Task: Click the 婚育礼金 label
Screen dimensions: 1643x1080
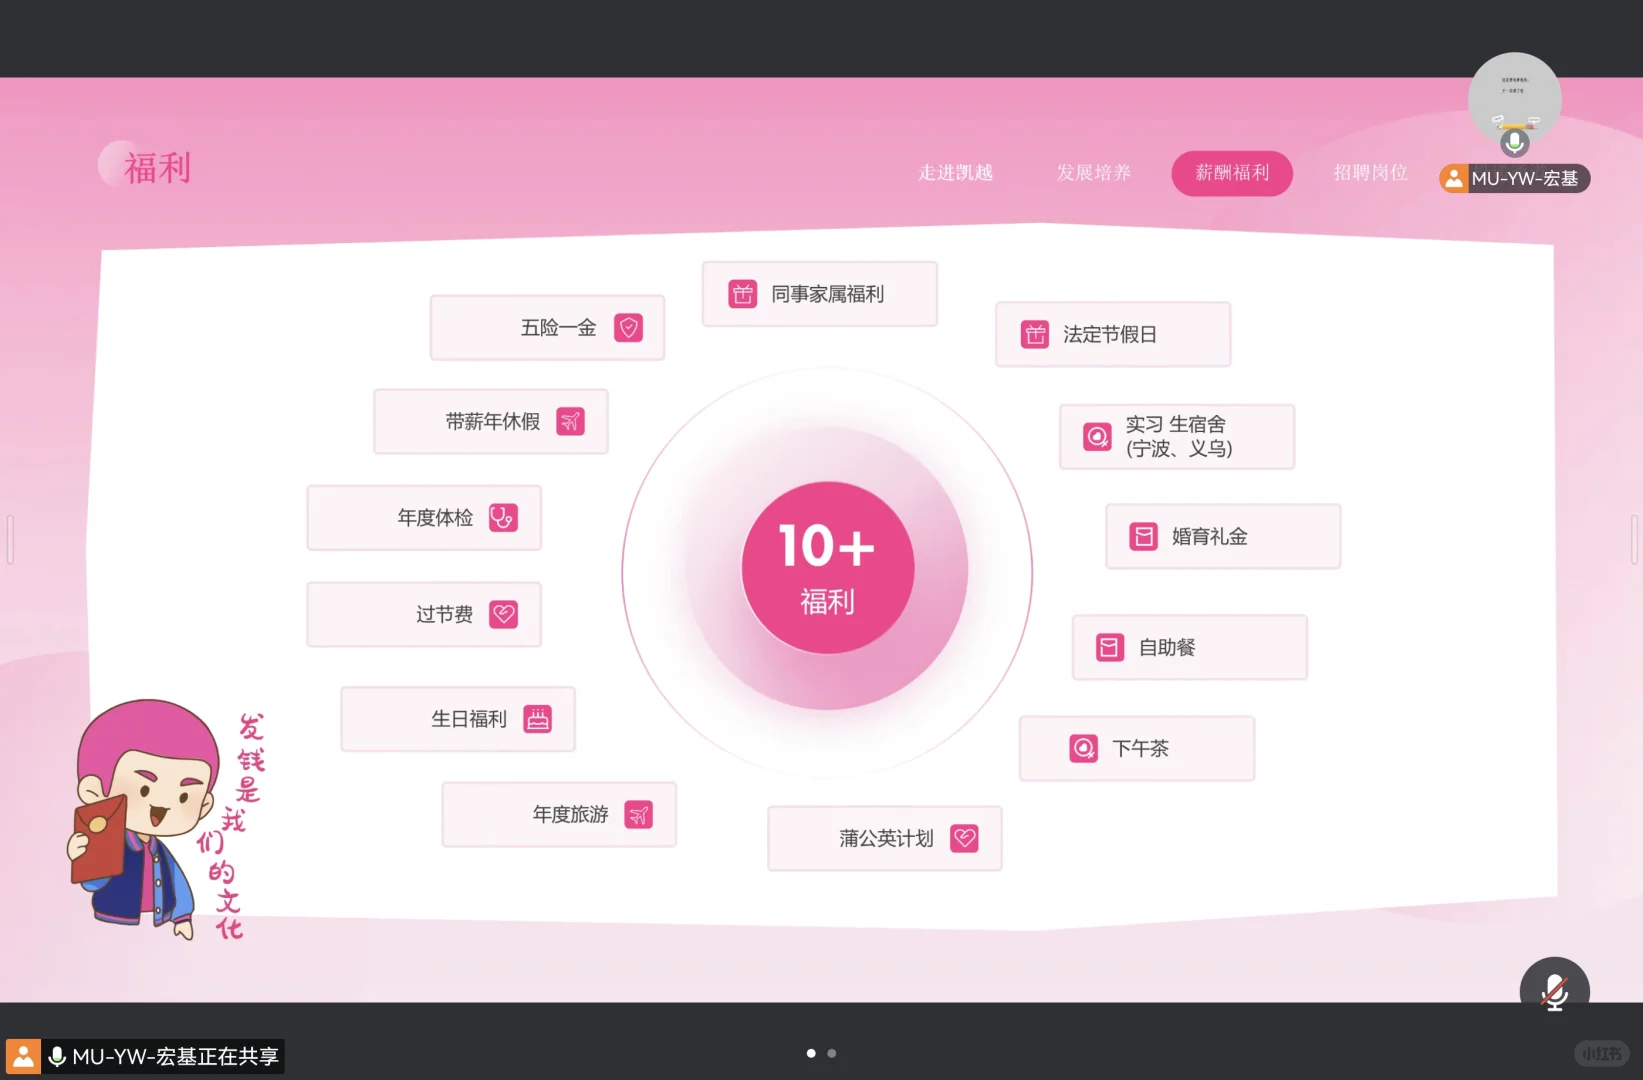Action: point(1210,537)
